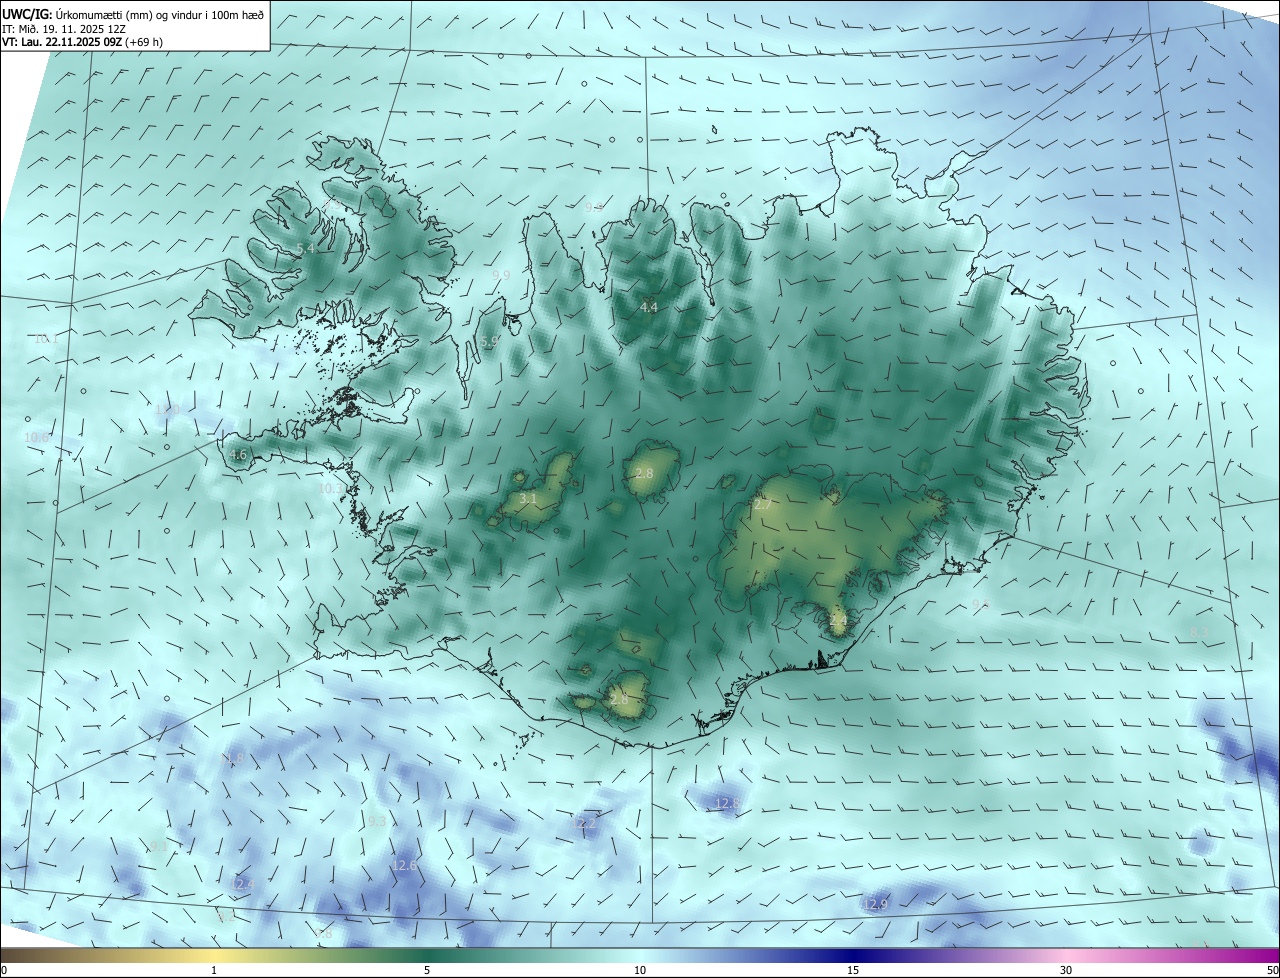Click the 3.1 value label on the glacier
The image size is (1280, 978).
[x=529, y=498]
